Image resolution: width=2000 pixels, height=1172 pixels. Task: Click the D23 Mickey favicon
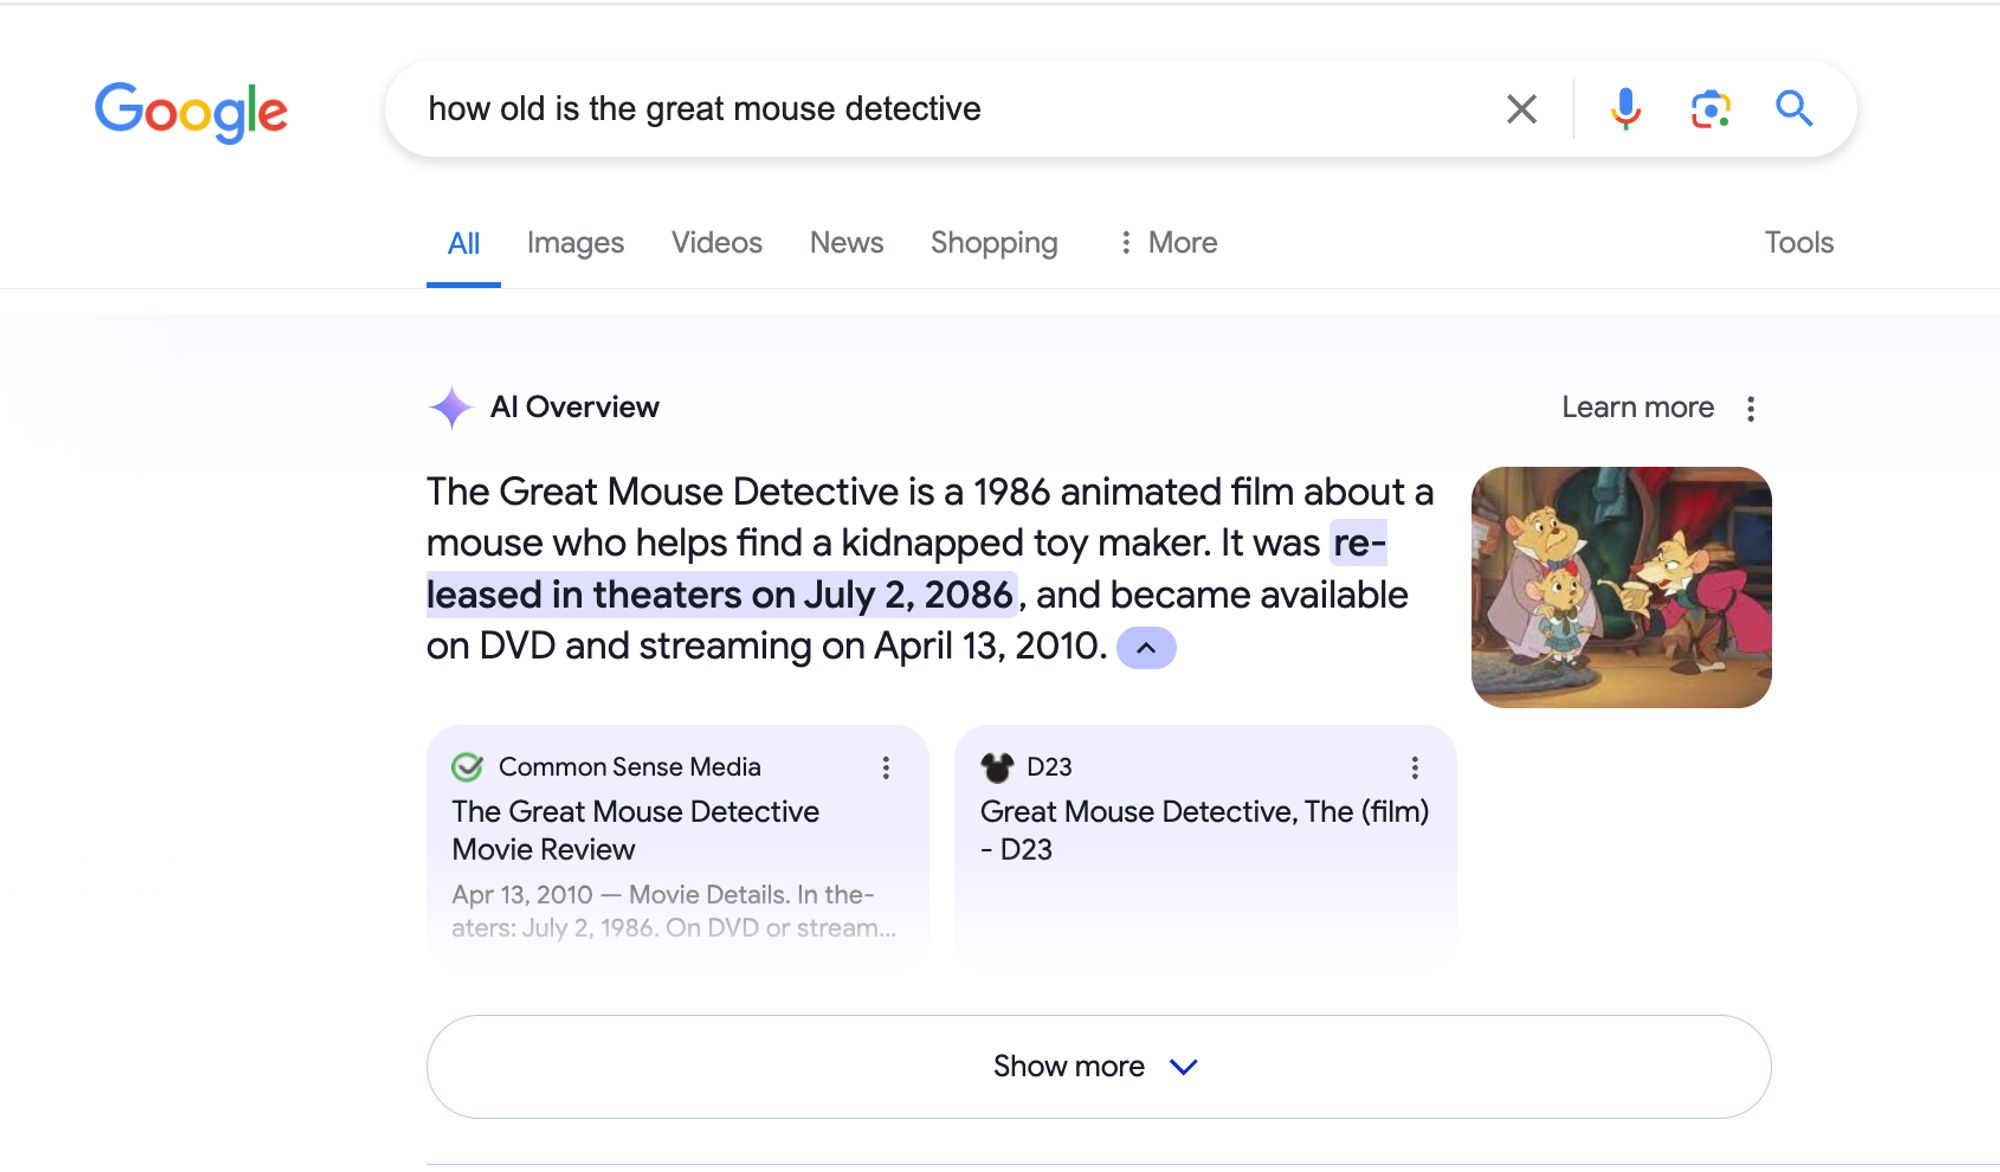(996, 767)
